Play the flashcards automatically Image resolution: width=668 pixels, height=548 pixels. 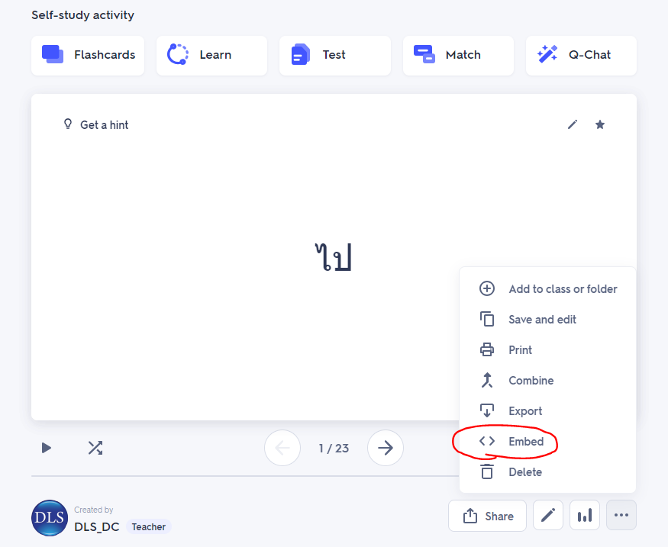tap(46, 448)
